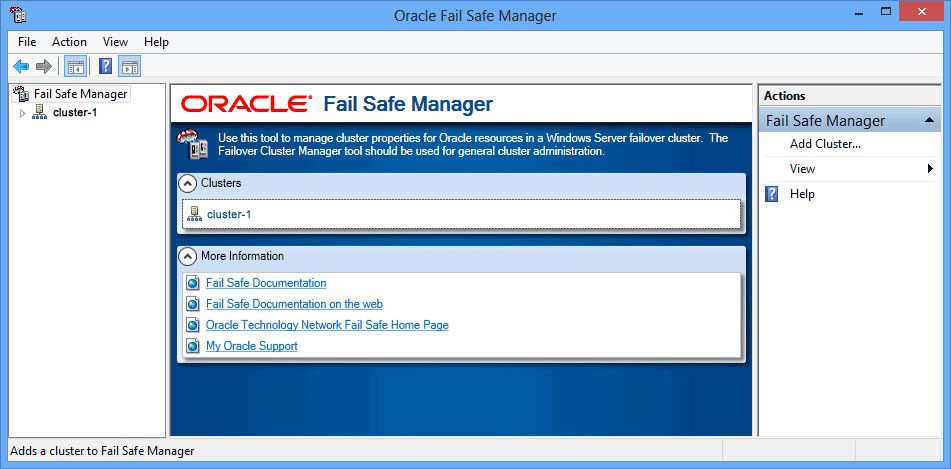951x469 pixels.
Task: Open Fail Safe Documentation on the web
Action: pyautogui.click(x=294, y=304)
